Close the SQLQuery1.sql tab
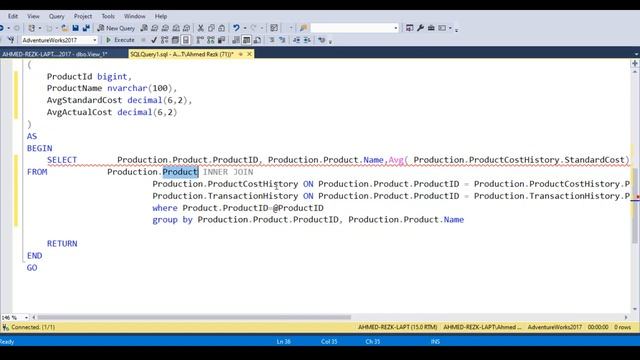Screen dimensions: 640x360 [249, 54]
